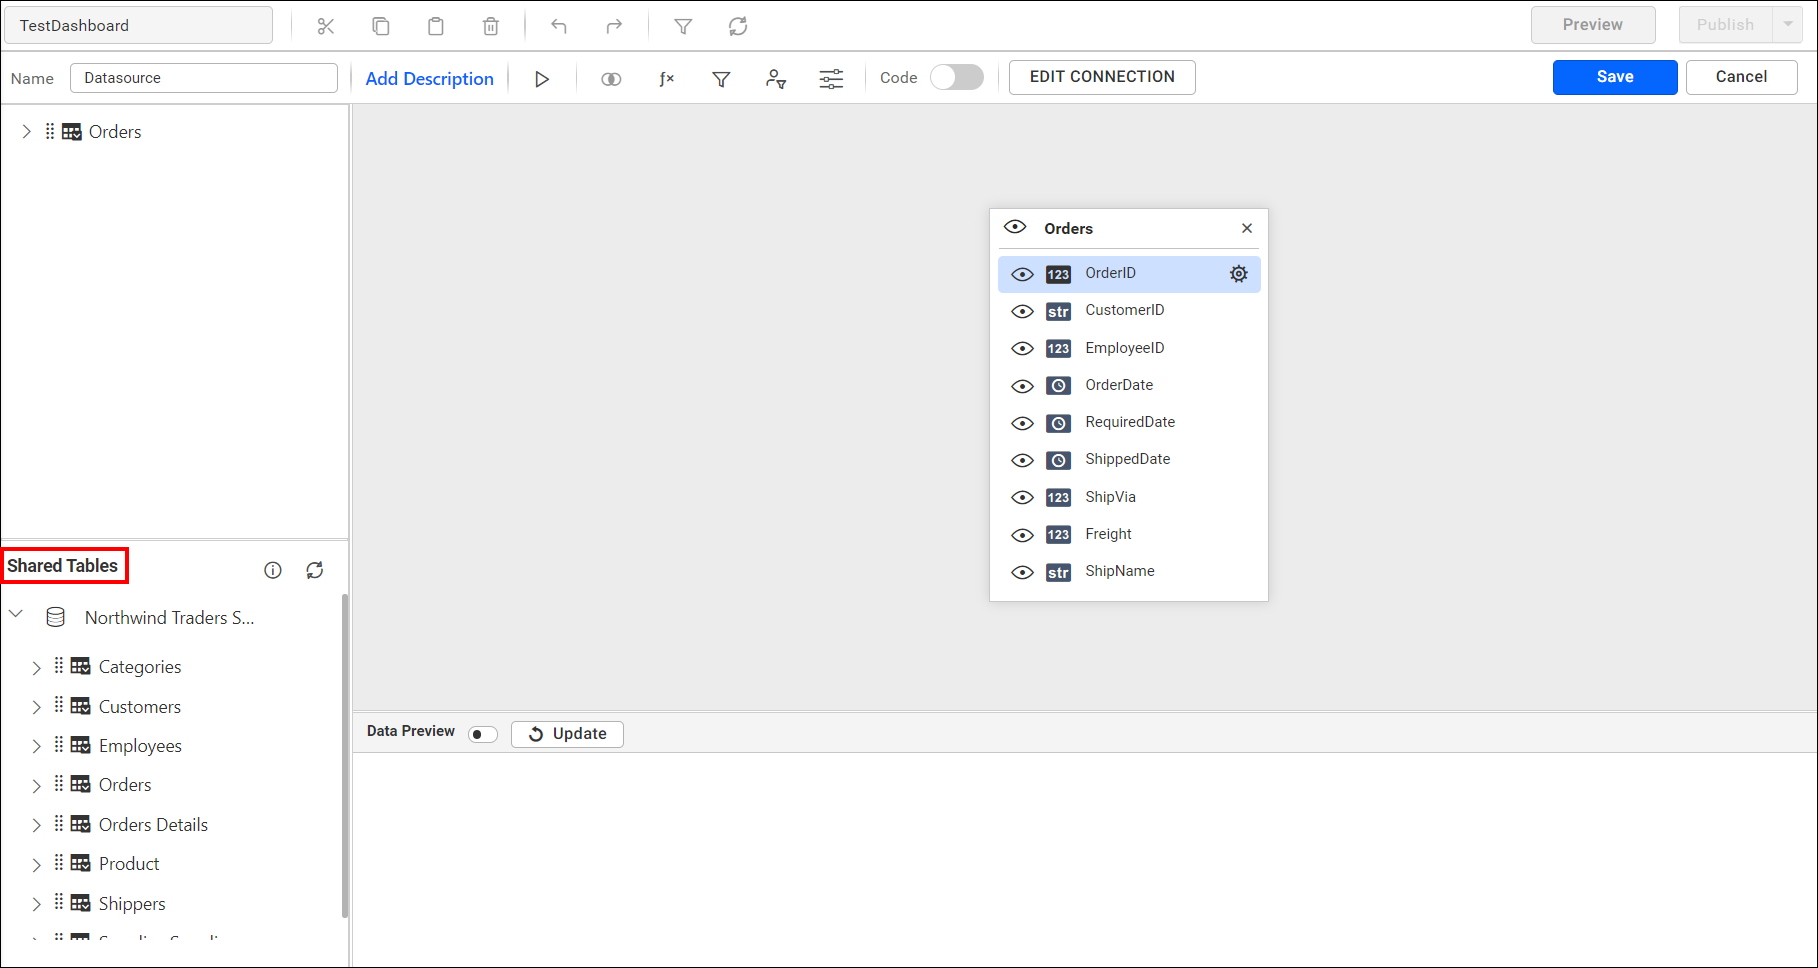
Task: Open the user filter icon
Action: tap(776, 79)
